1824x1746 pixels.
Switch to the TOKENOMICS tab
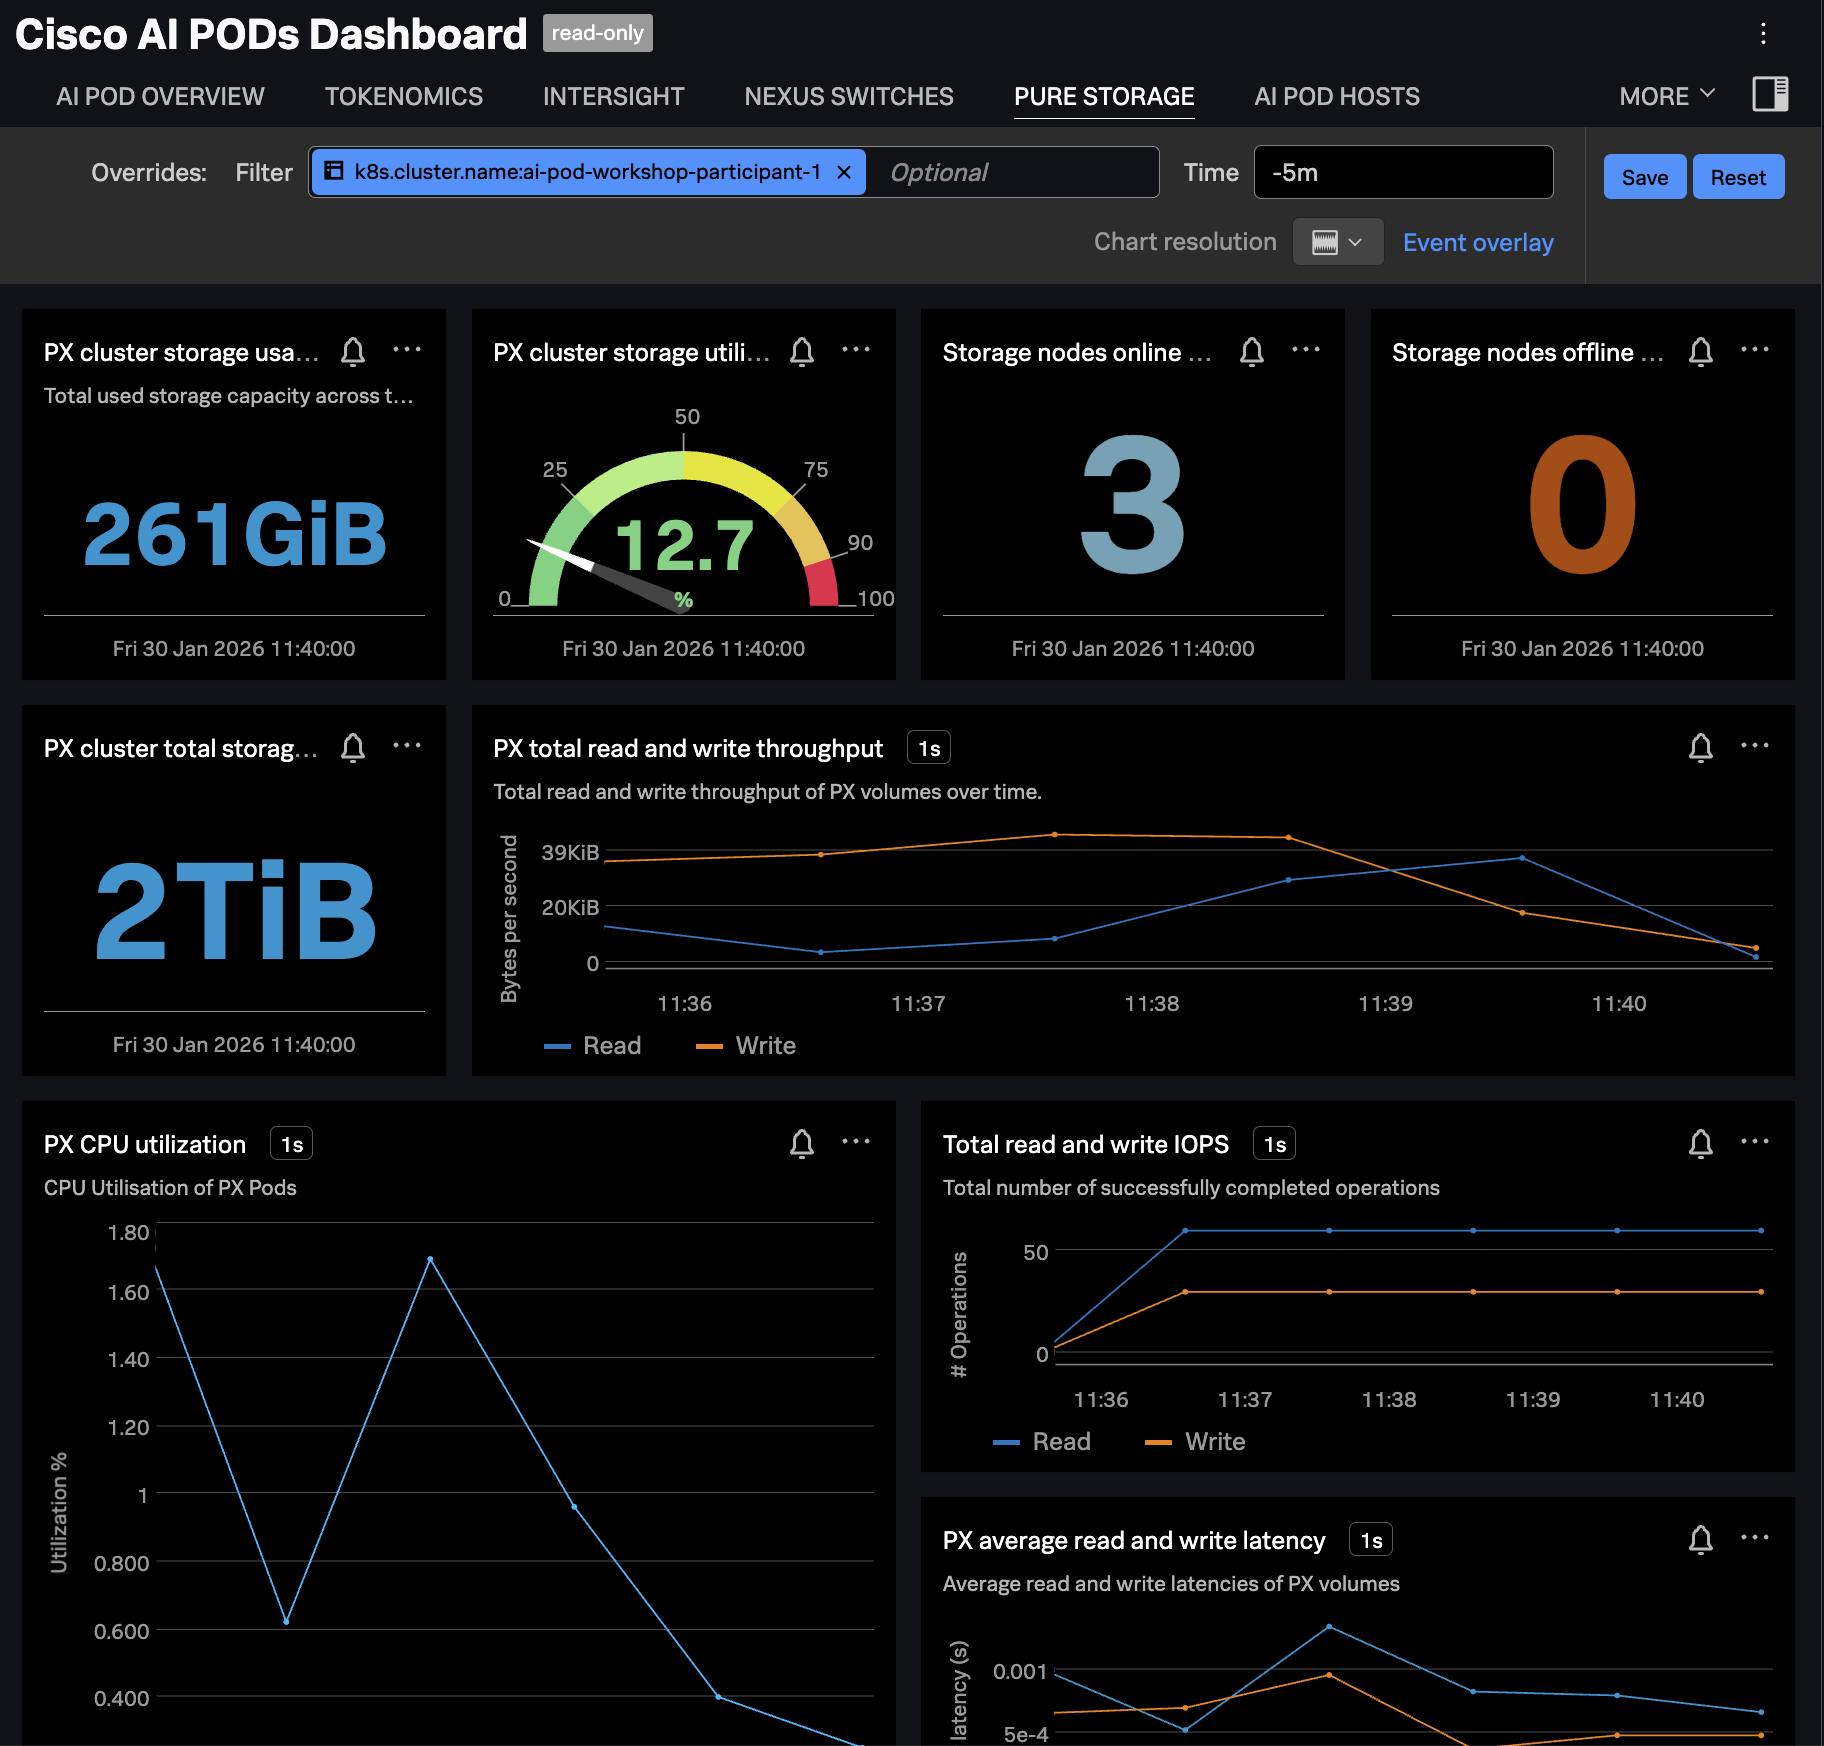point(404,96)
